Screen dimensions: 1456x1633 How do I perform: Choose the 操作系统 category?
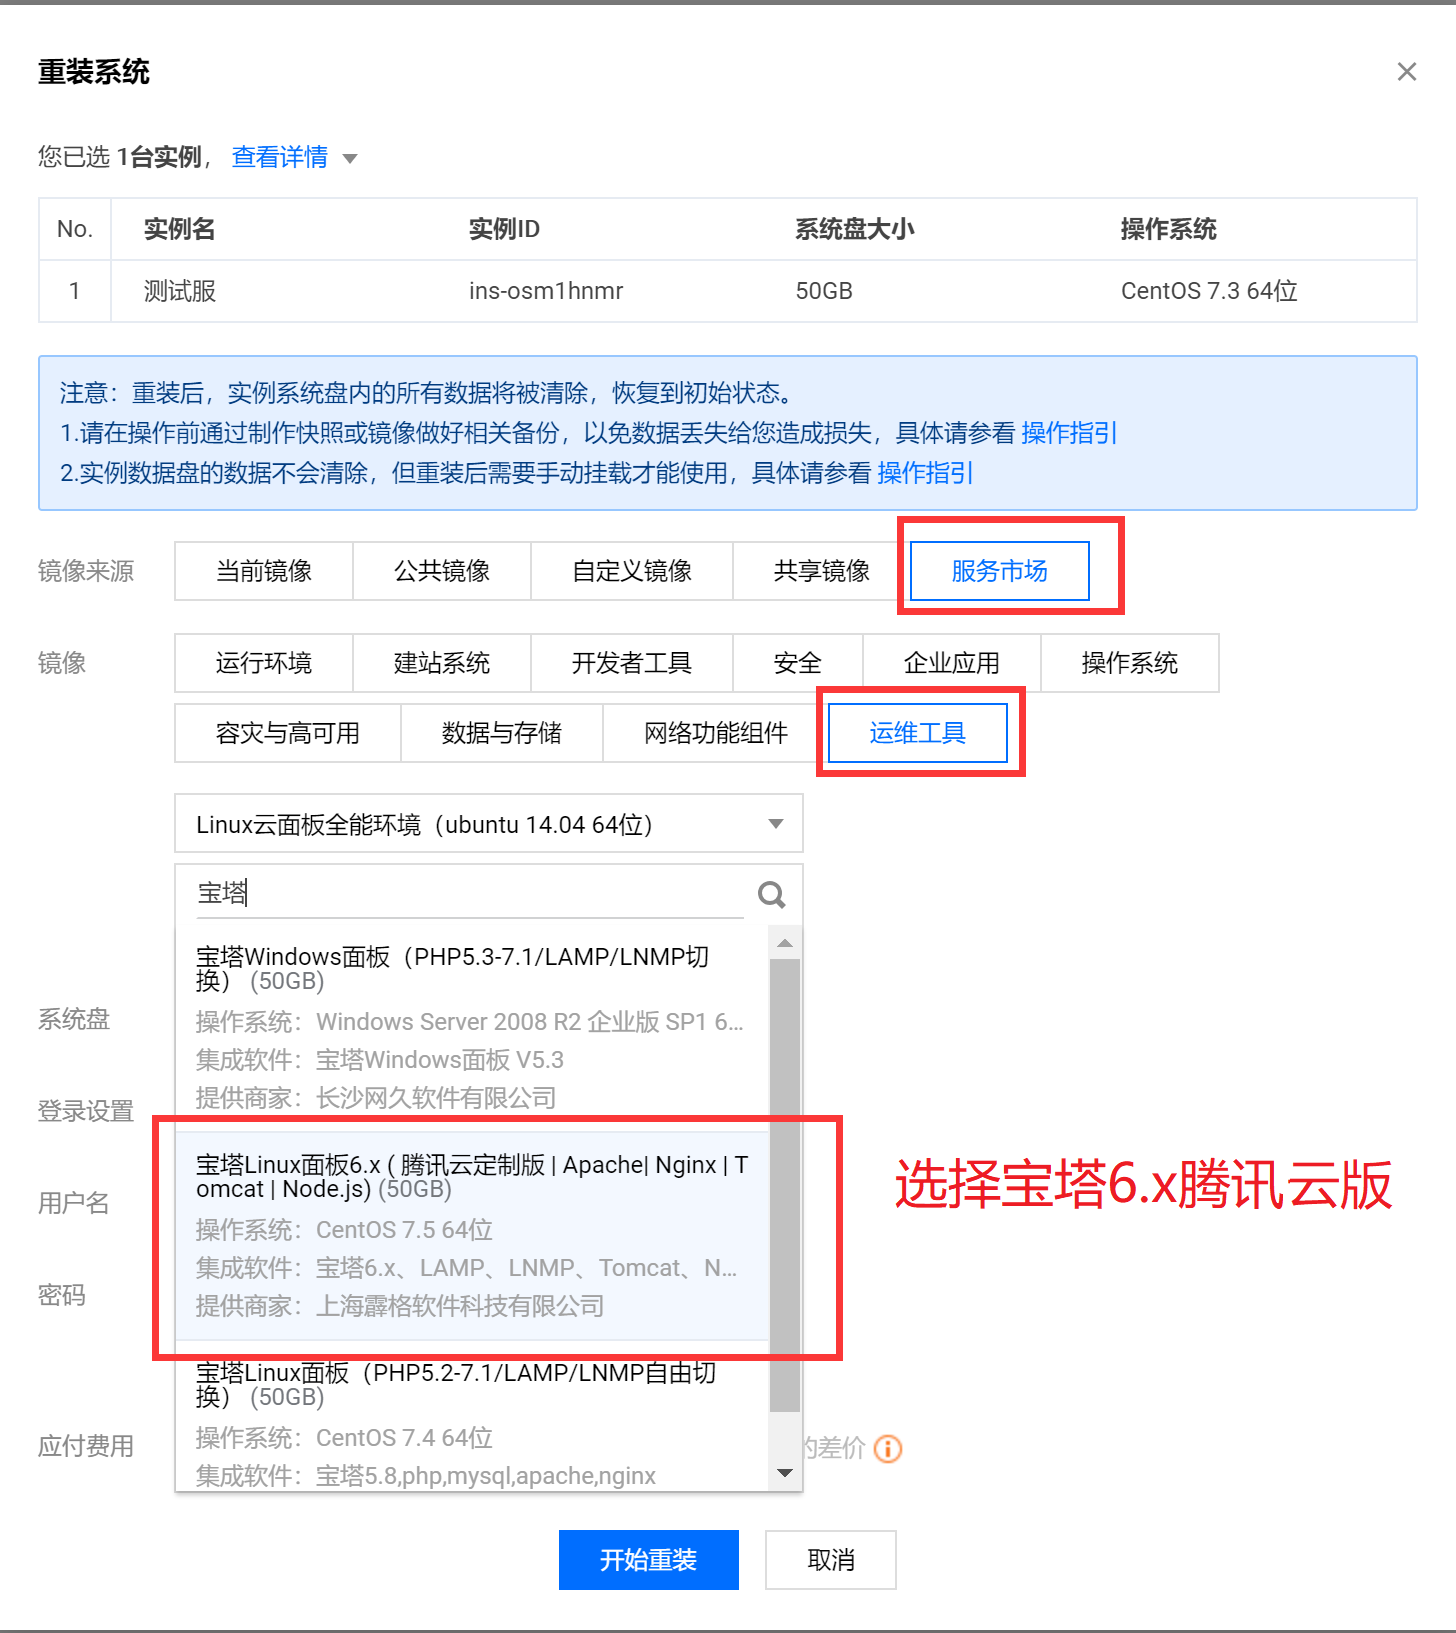(1130, 663)
